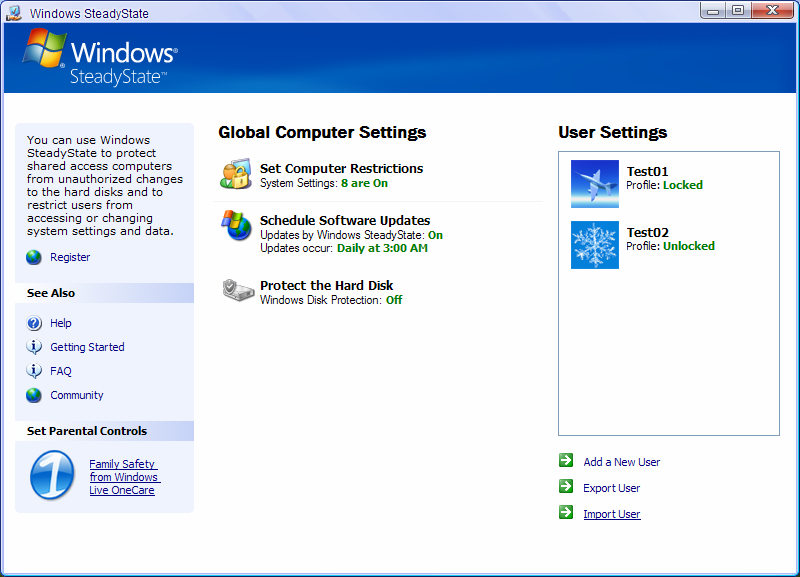Image resolution: width=800 pixels, height=577 pixels.
Task: Click the Add a New User arrow icon
Action: click(x=565, y=462)
